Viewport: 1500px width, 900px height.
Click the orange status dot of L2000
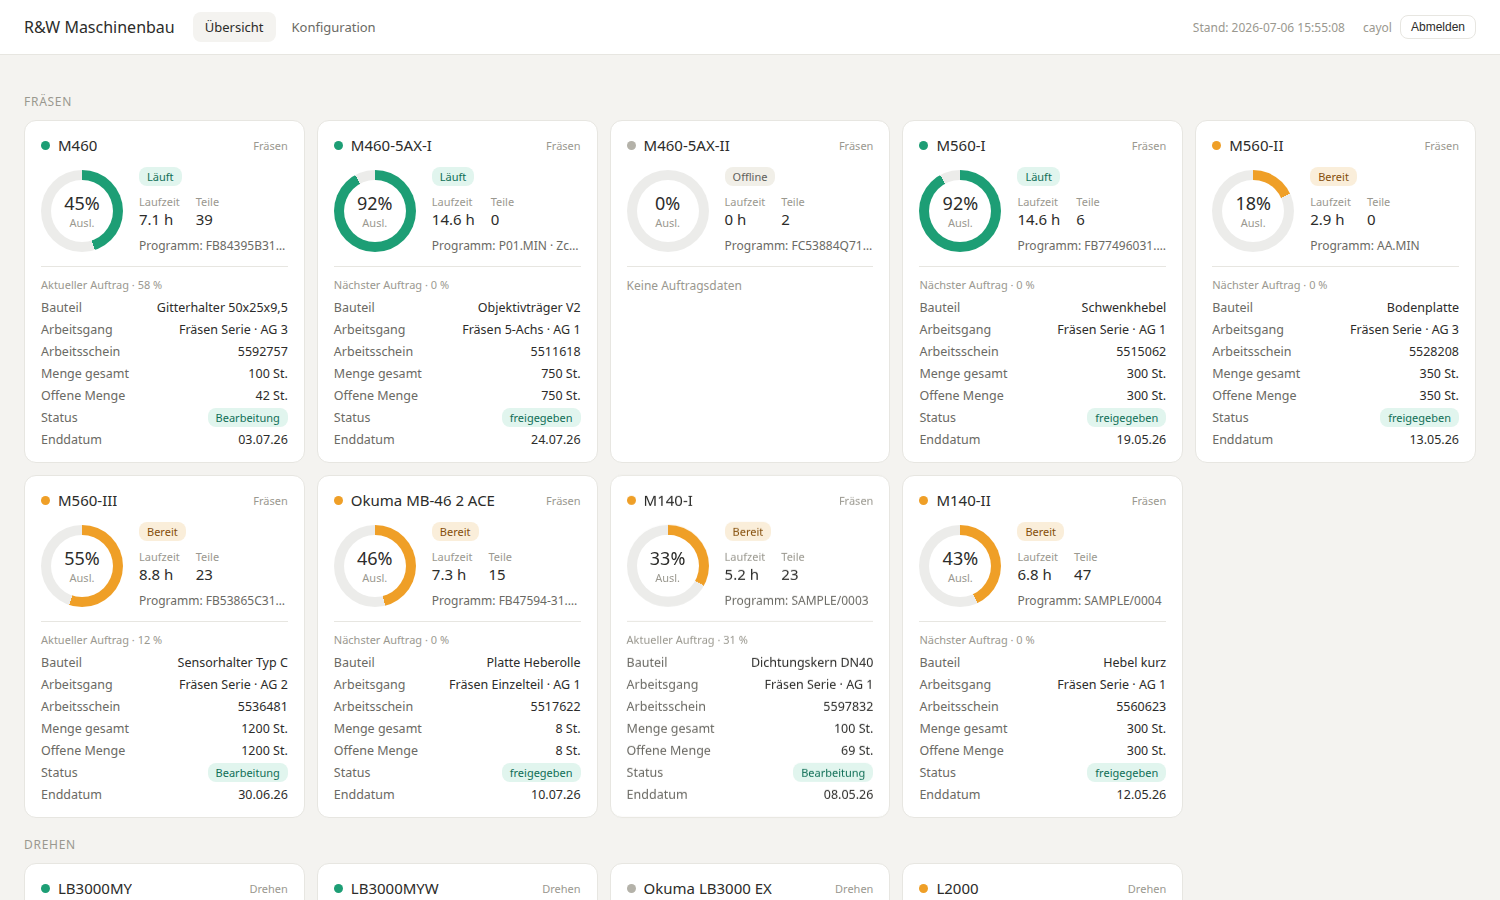(924, 888)
